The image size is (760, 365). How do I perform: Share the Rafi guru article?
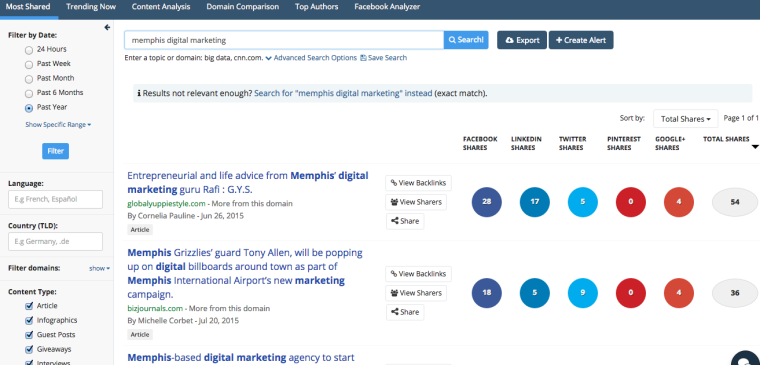coord(405,221)
